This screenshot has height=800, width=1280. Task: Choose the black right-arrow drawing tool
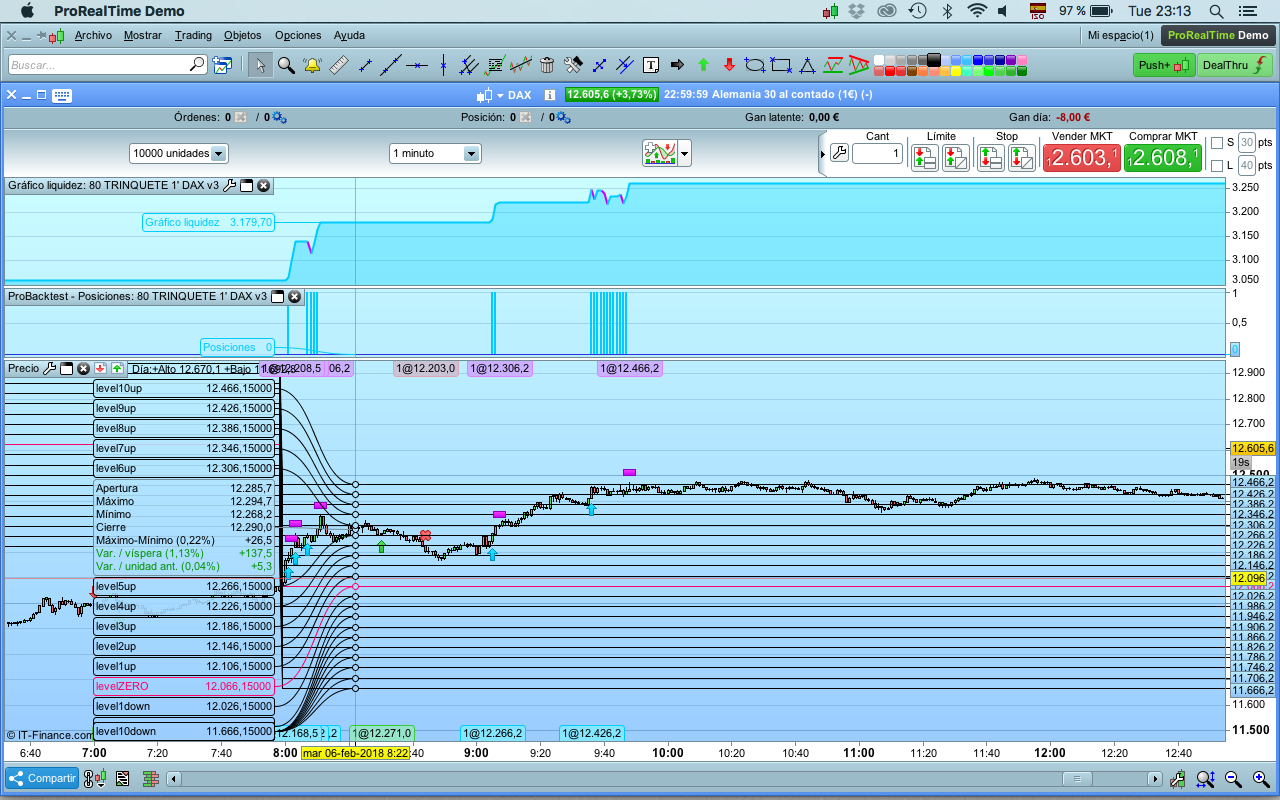[x=677, y=65]
